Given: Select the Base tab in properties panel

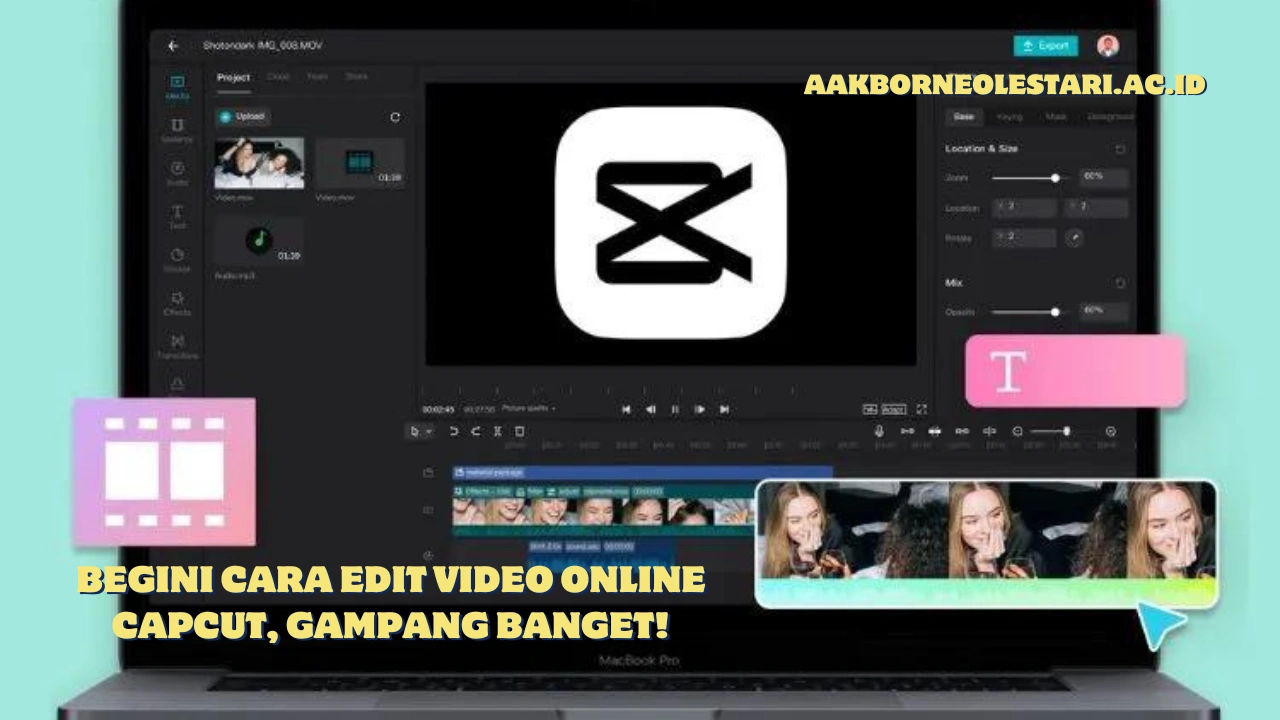Looking at the screenshot, I should [964, 117].
